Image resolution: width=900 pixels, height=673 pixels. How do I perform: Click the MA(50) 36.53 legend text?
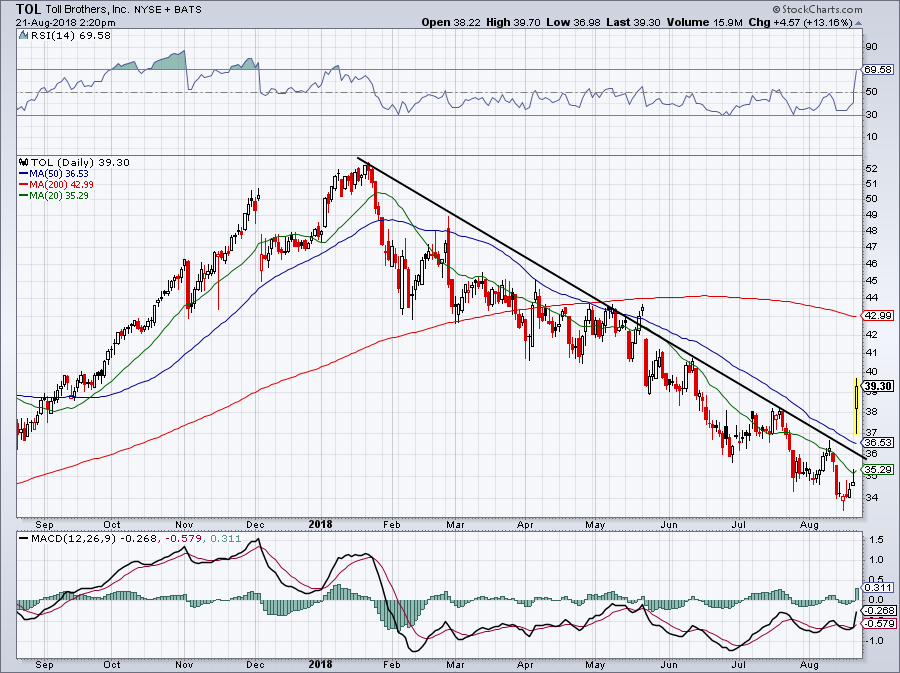[x=59, y=173]
